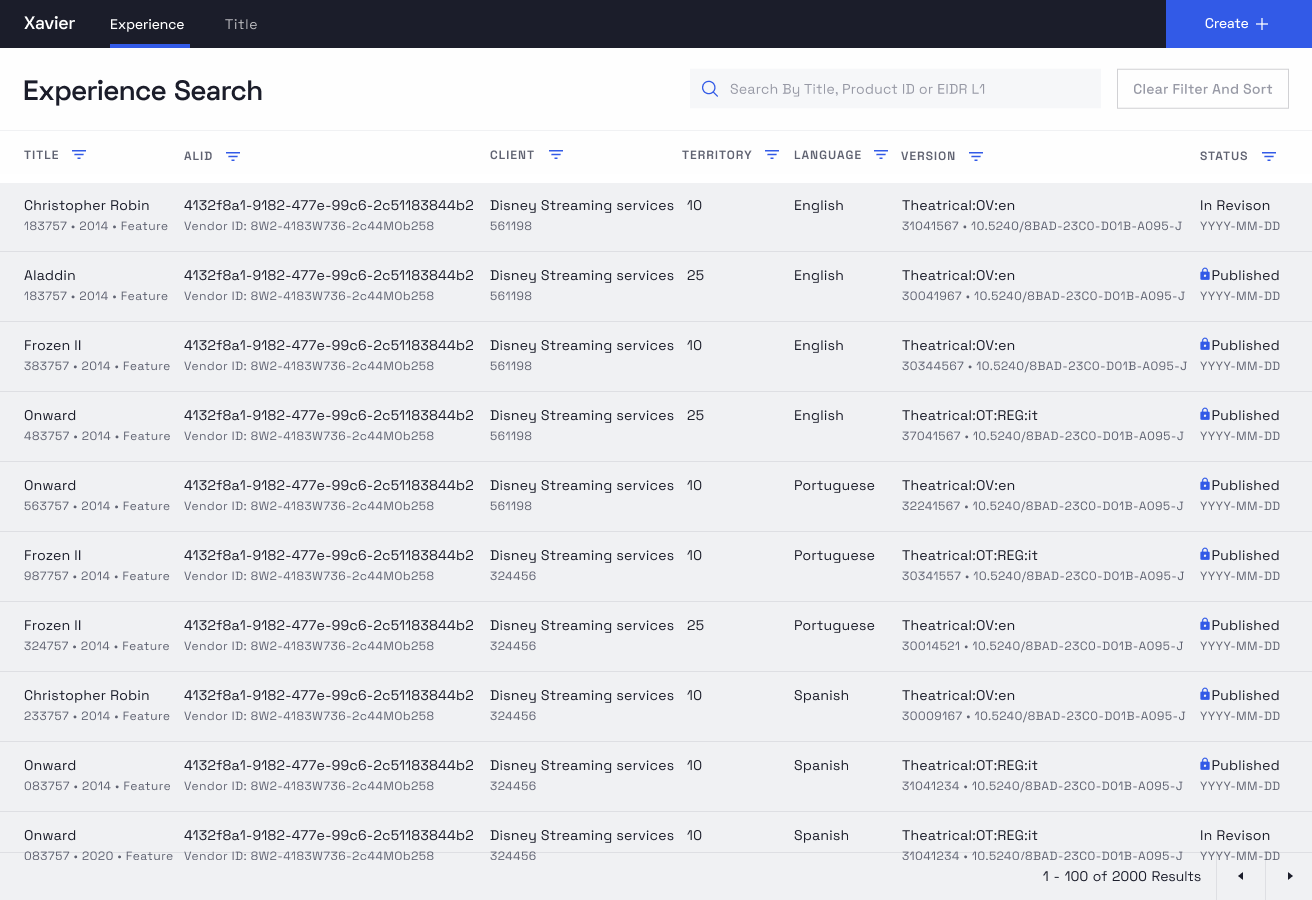
Task: Go to the next results page arrow
Action: [1290, 876]
